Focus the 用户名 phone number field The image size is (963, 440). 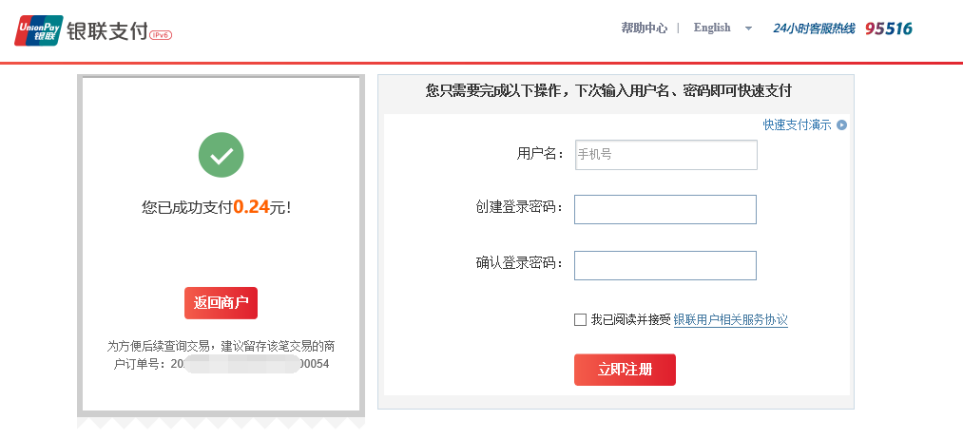coord(665,155)
